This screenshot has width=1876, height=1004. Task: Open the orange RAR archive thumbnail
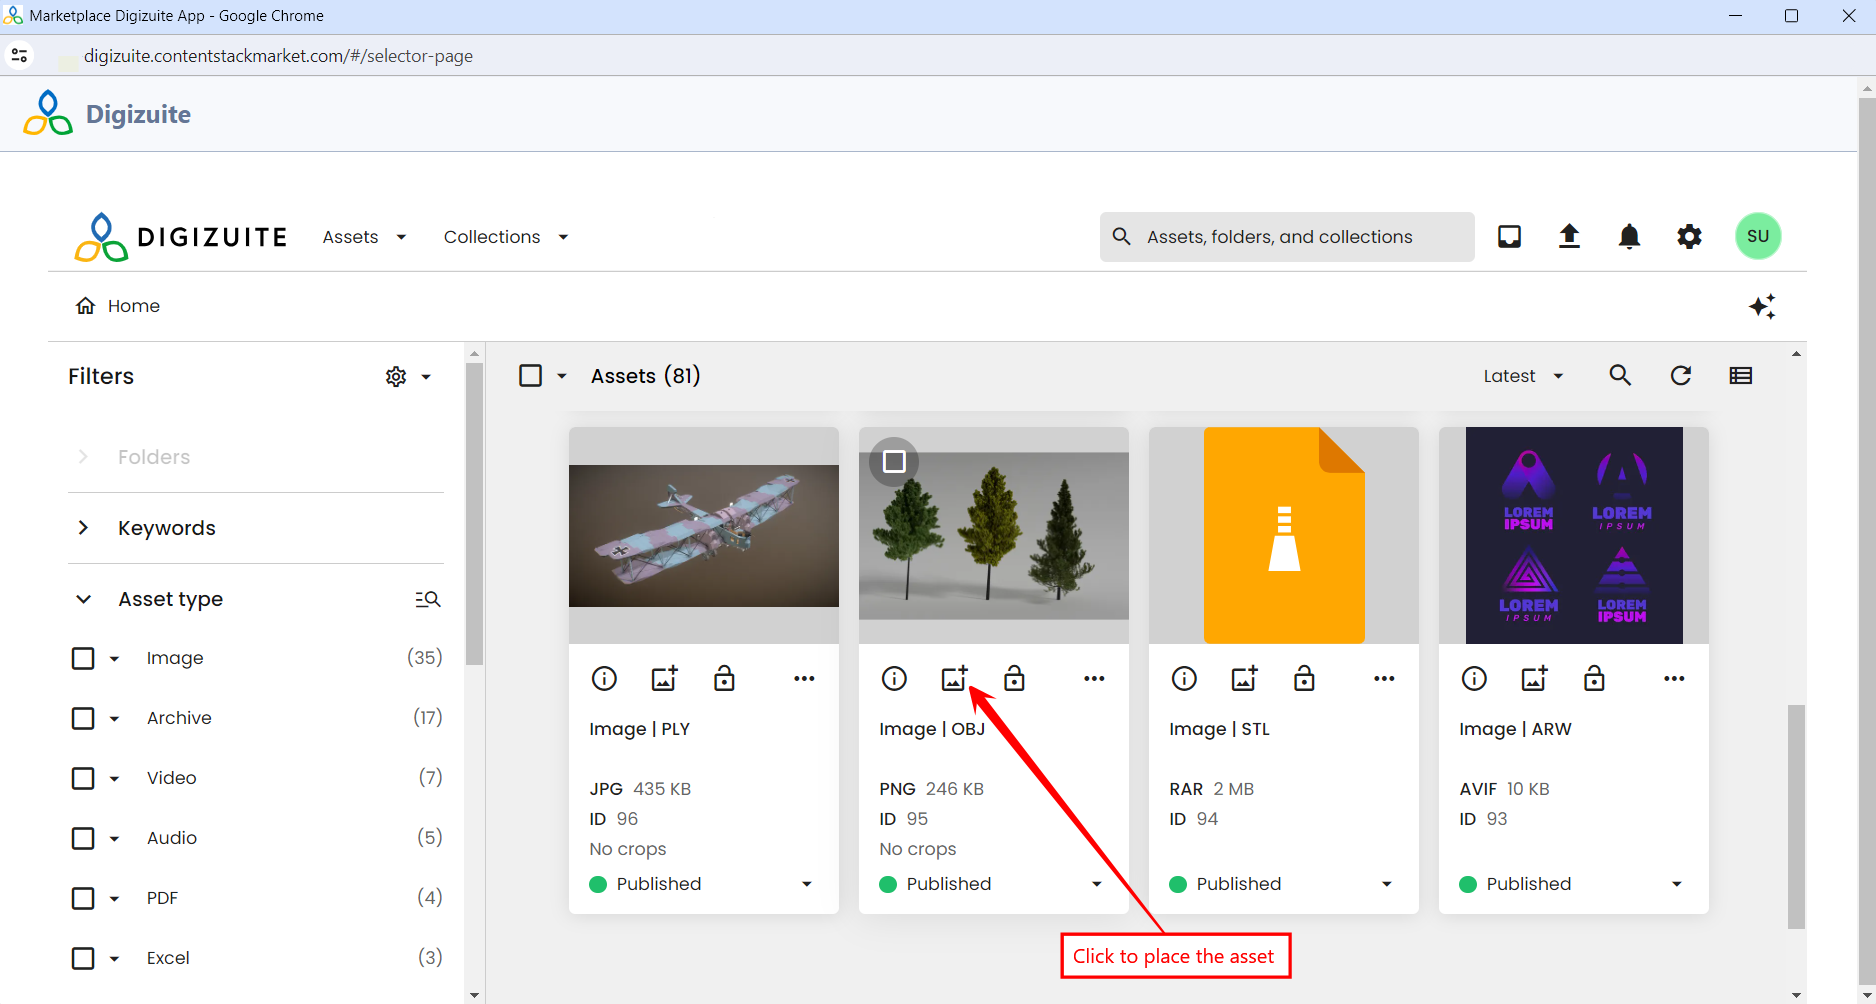[1284, 535]
